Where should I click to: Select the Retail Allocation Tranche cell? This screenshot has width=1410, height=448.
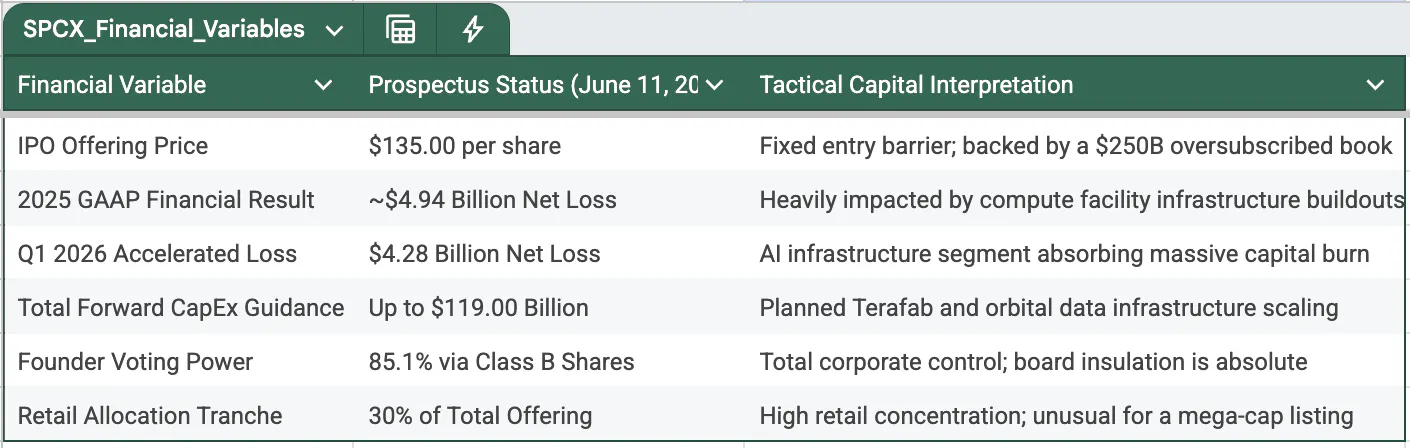click(178, 415)
